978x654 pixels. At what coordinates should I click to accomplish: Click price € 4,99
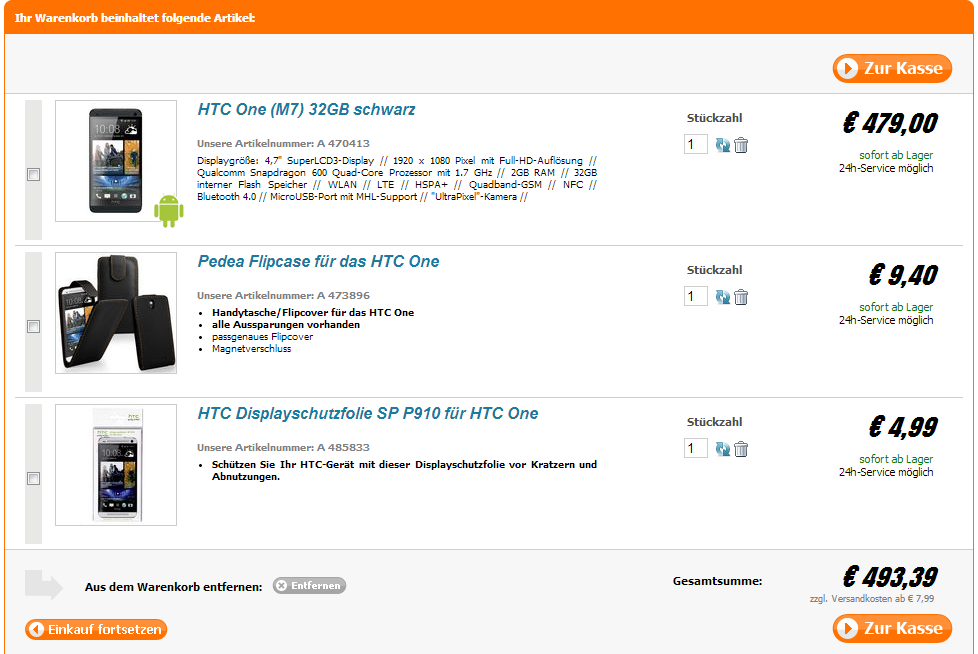point(903,427)
